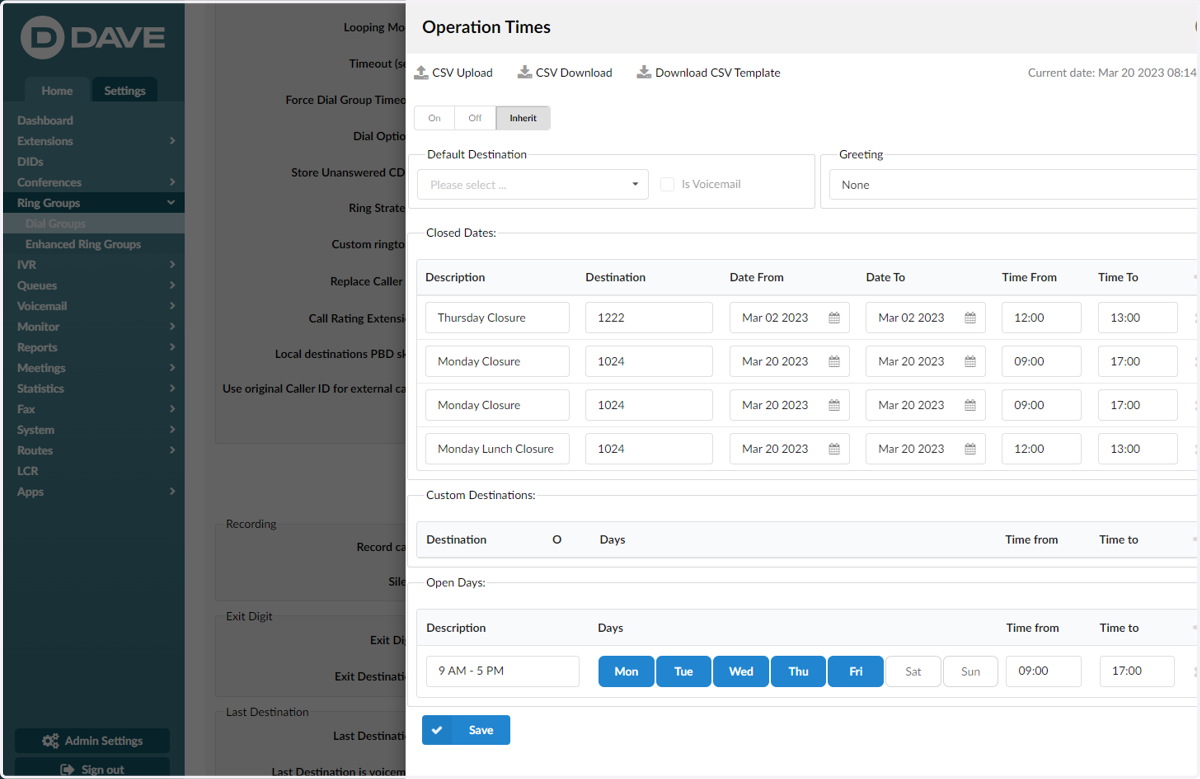Expand System in the sidebar

point(172,430)
